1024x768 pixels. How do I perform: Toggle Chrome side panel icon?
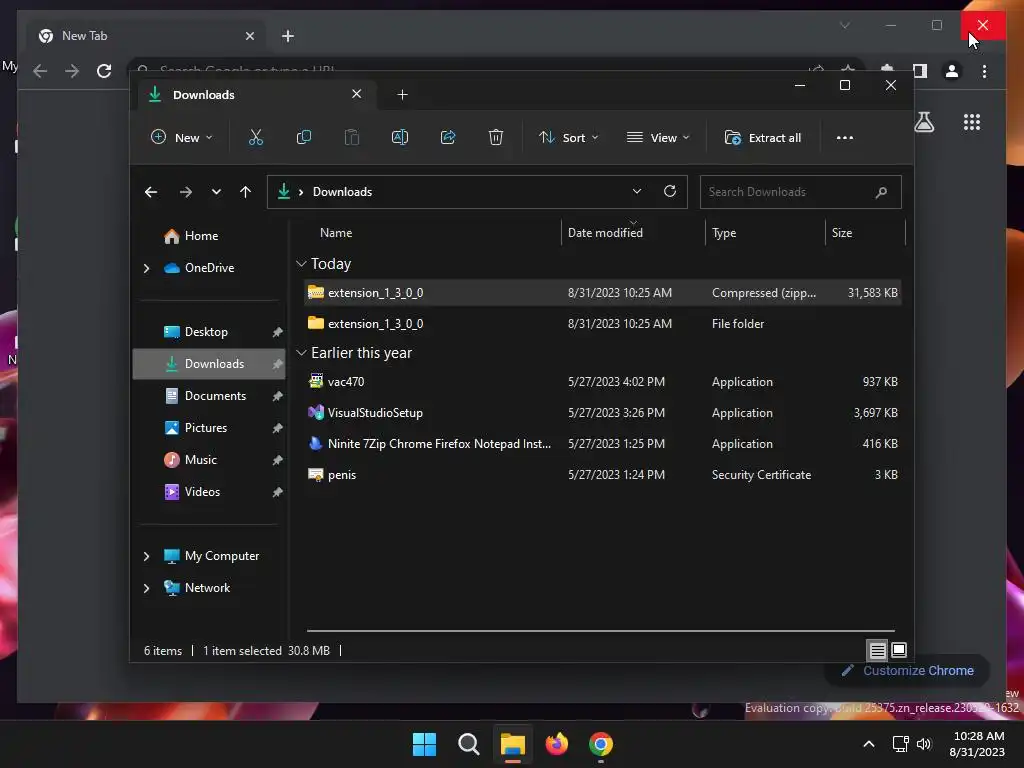(x=920, y=71)
